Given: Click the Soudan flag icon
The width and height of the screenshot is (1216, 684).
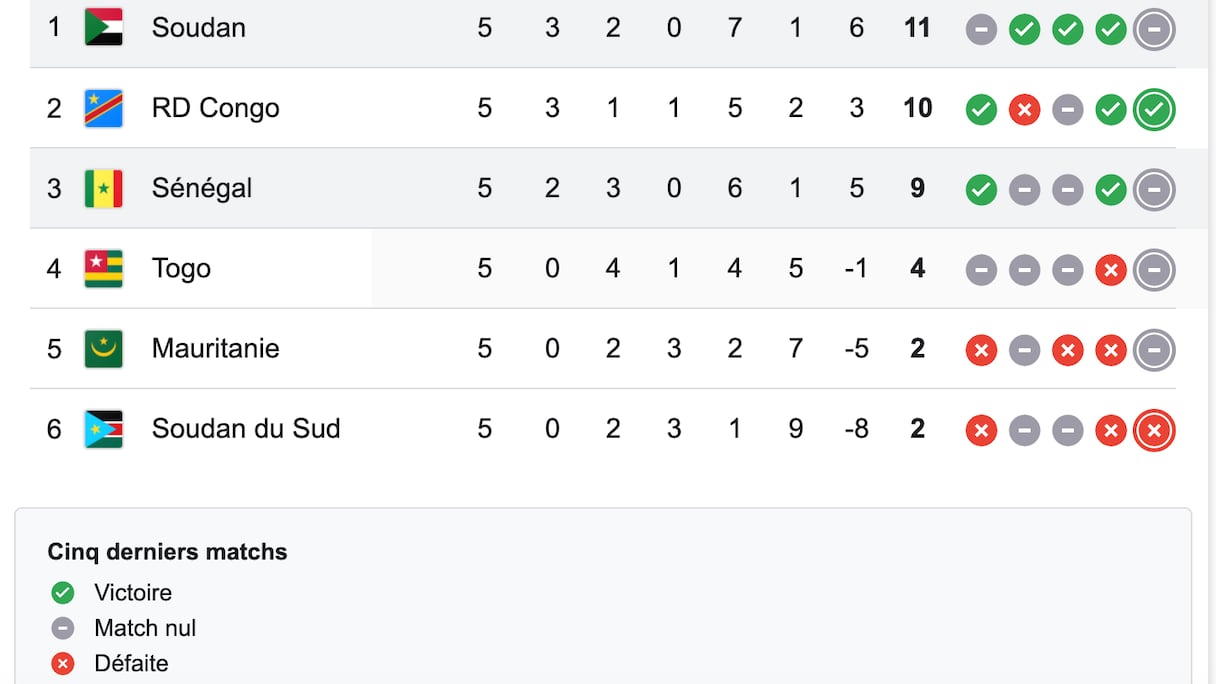Looking at the screenshot, I should pyautogui.click(x=103, y=27).
